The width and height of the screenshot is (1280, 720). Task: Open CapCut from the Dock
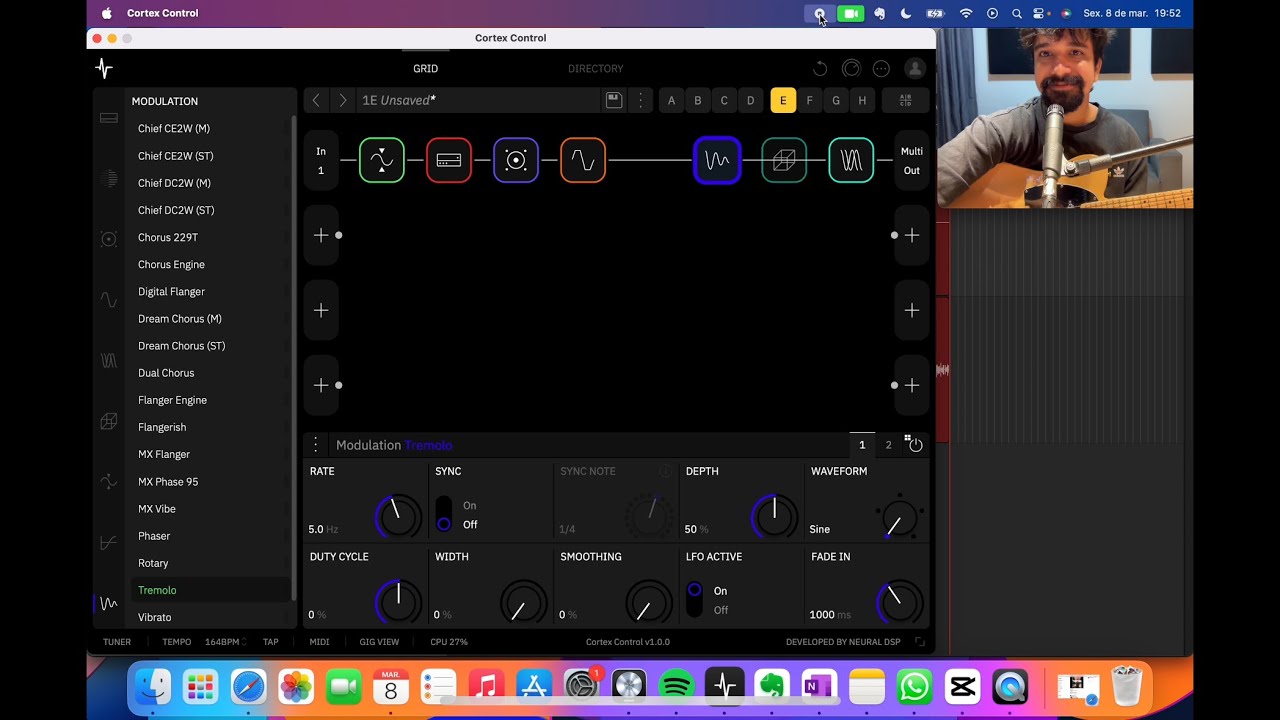[962, 687]
